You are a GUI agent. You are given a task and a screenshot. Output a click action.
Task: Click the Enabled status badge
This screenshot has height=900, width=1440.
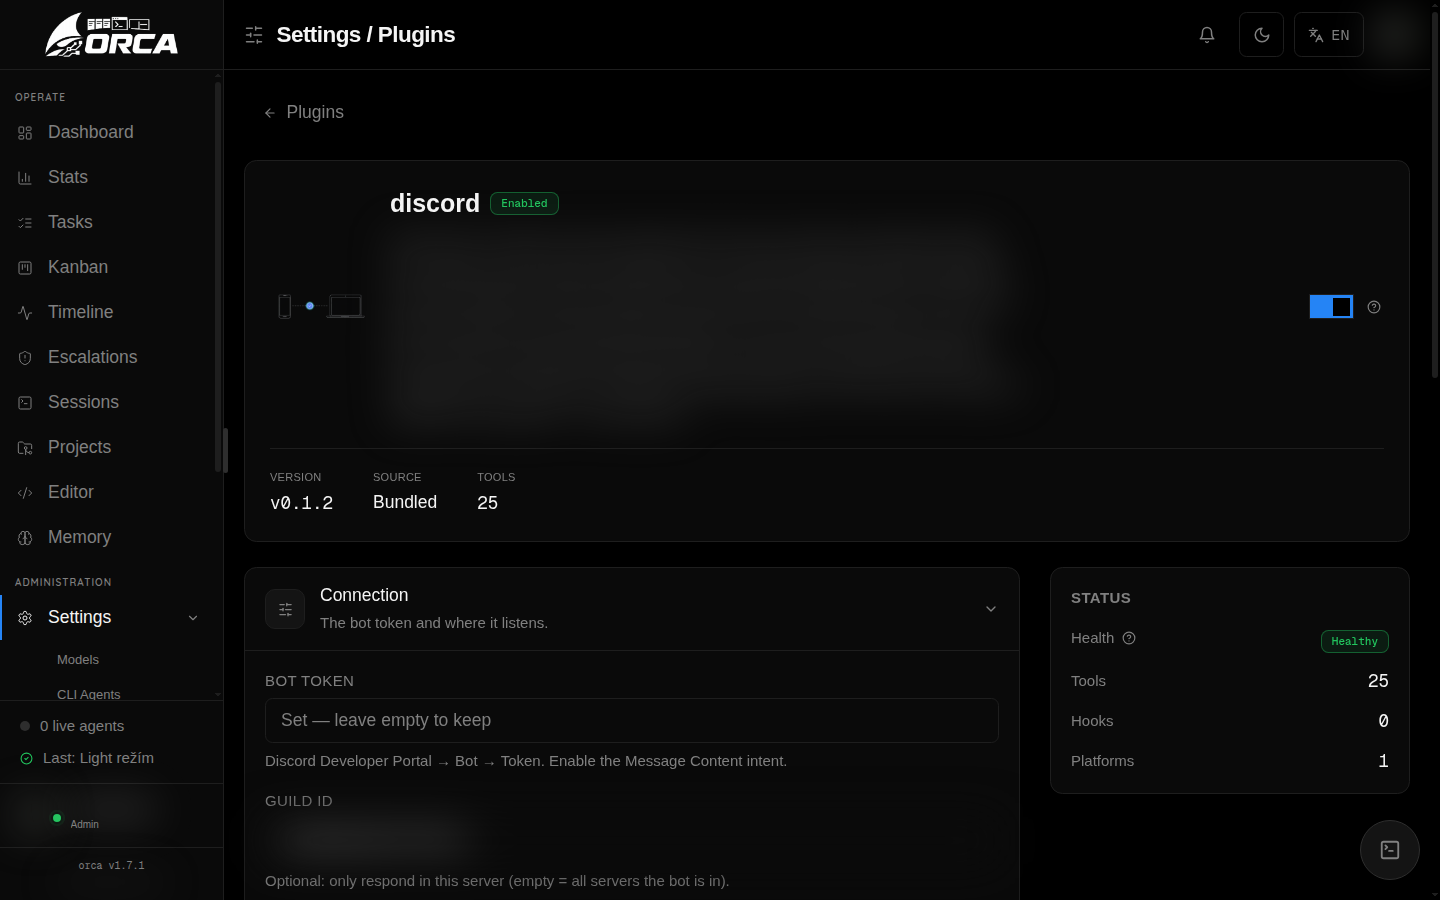point(524,204)
